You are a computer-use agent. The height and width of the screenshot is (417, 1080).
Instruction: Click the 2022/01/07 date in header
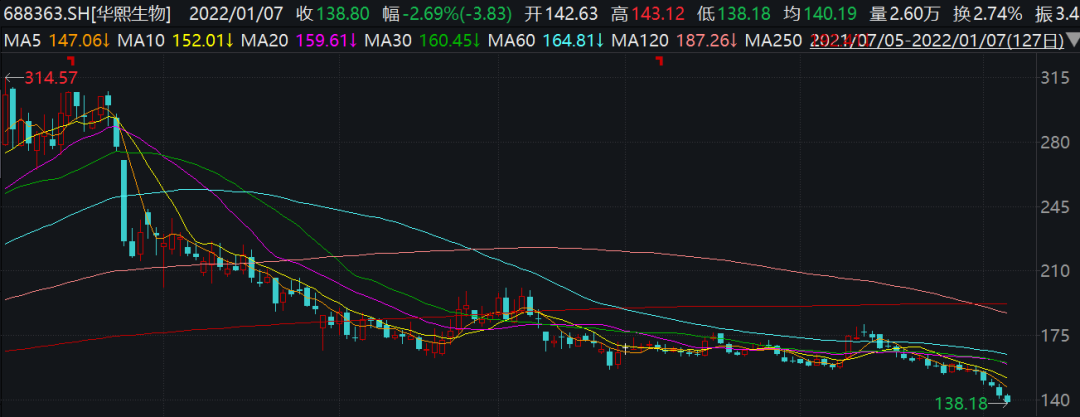238,13
